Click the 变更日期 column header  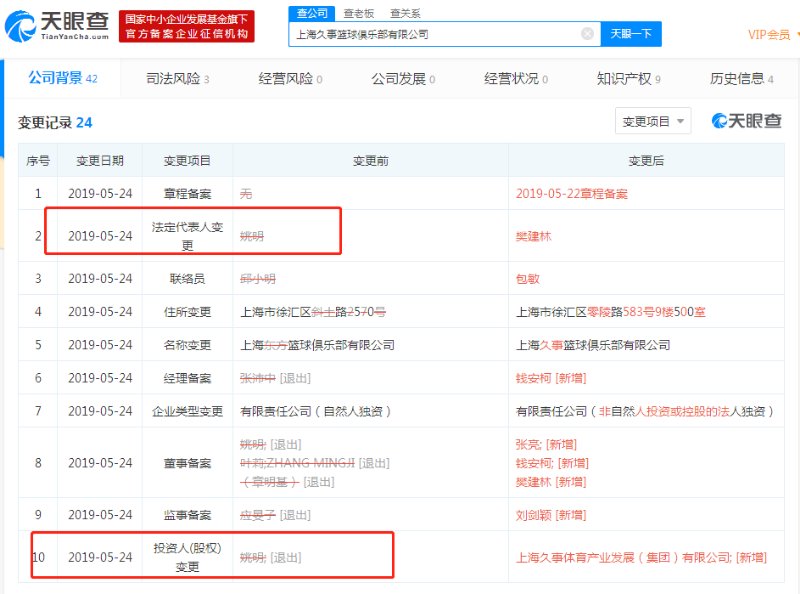coord(100,161)
